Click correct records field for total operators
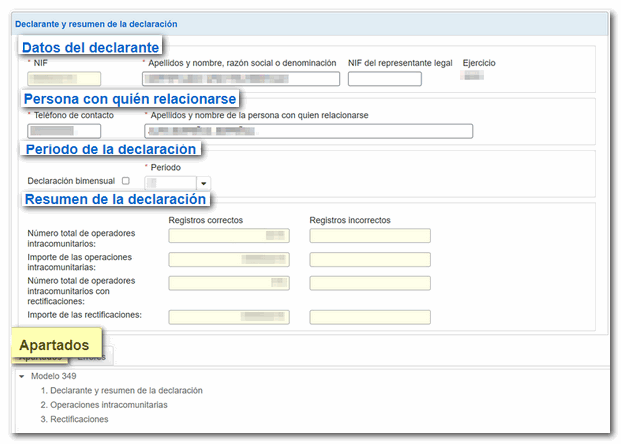621x444 pixels. 229,236
